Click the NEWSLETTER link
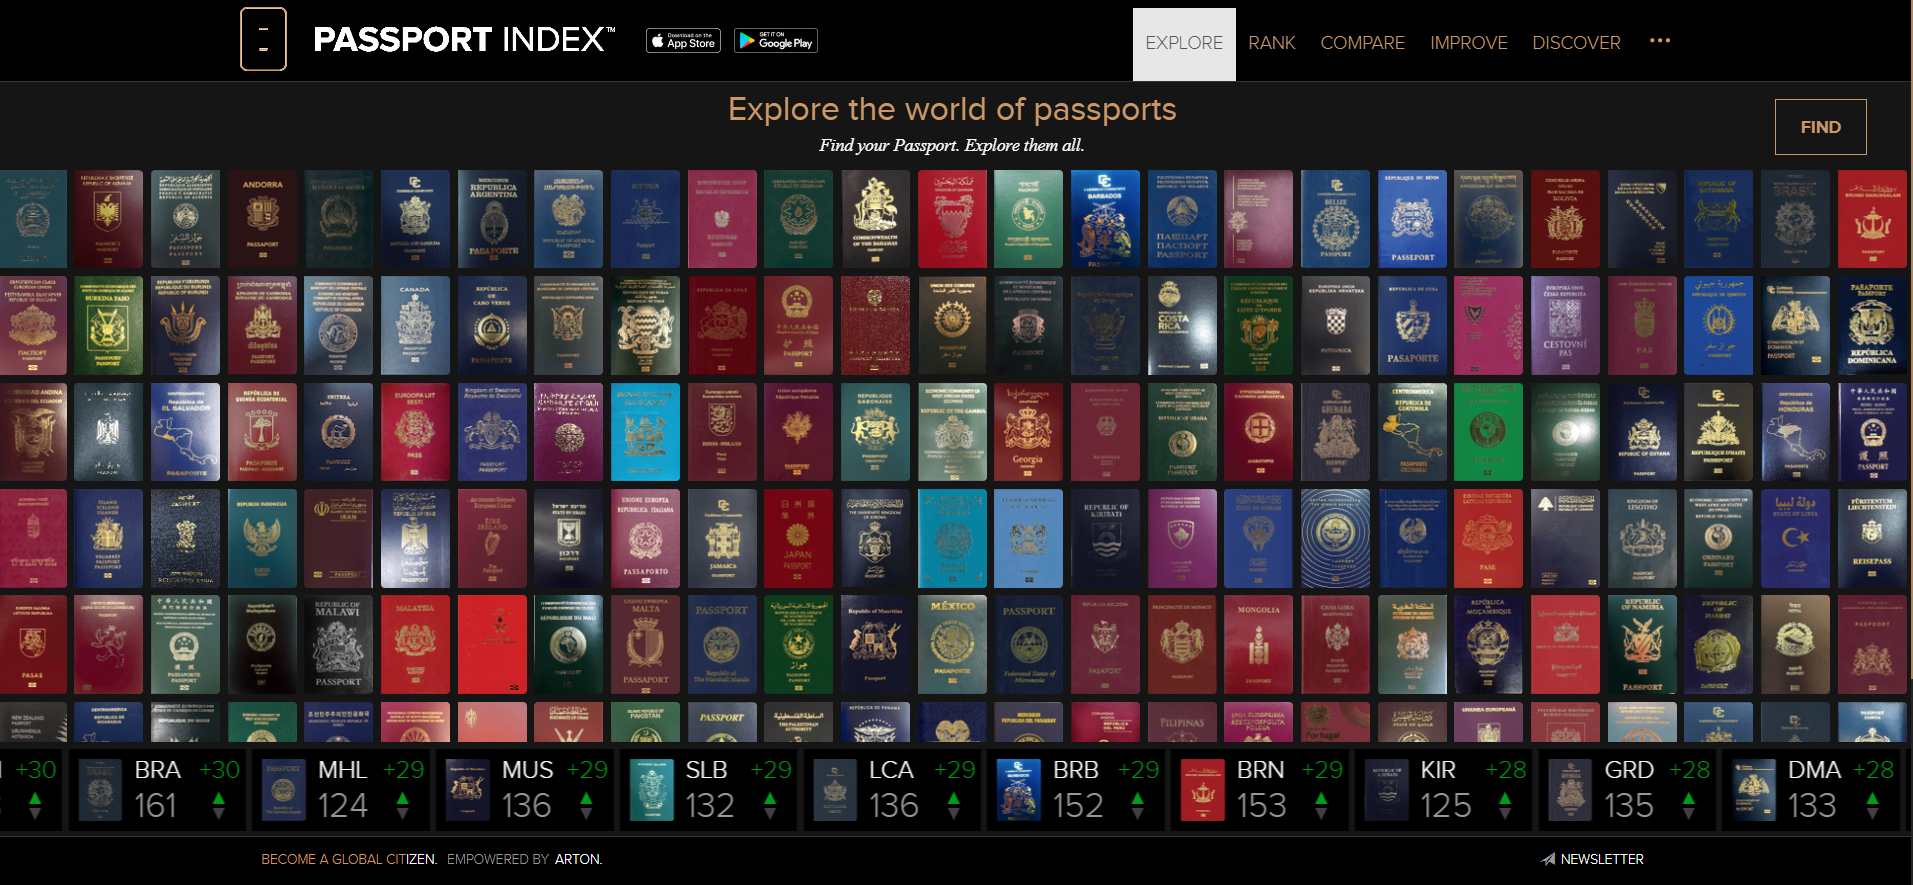 [x=1602, y=859]
